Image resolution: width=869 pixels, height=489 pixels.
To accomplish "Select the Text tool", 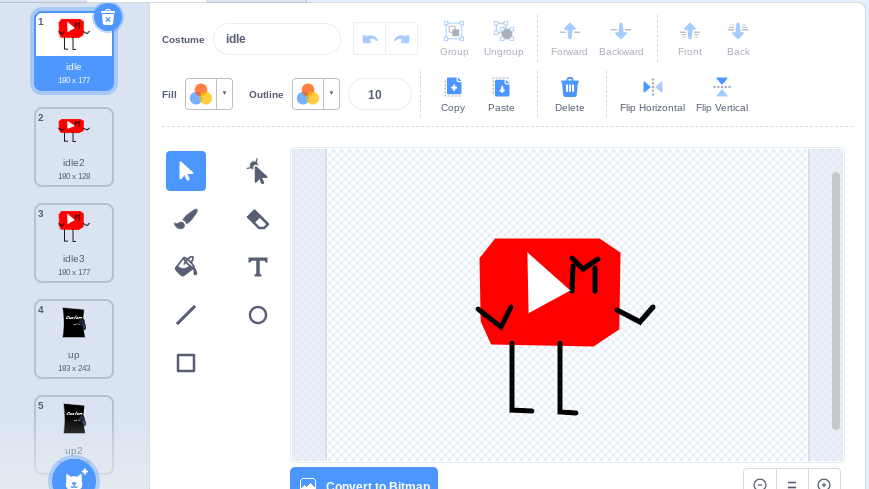I will click(258, 267).
